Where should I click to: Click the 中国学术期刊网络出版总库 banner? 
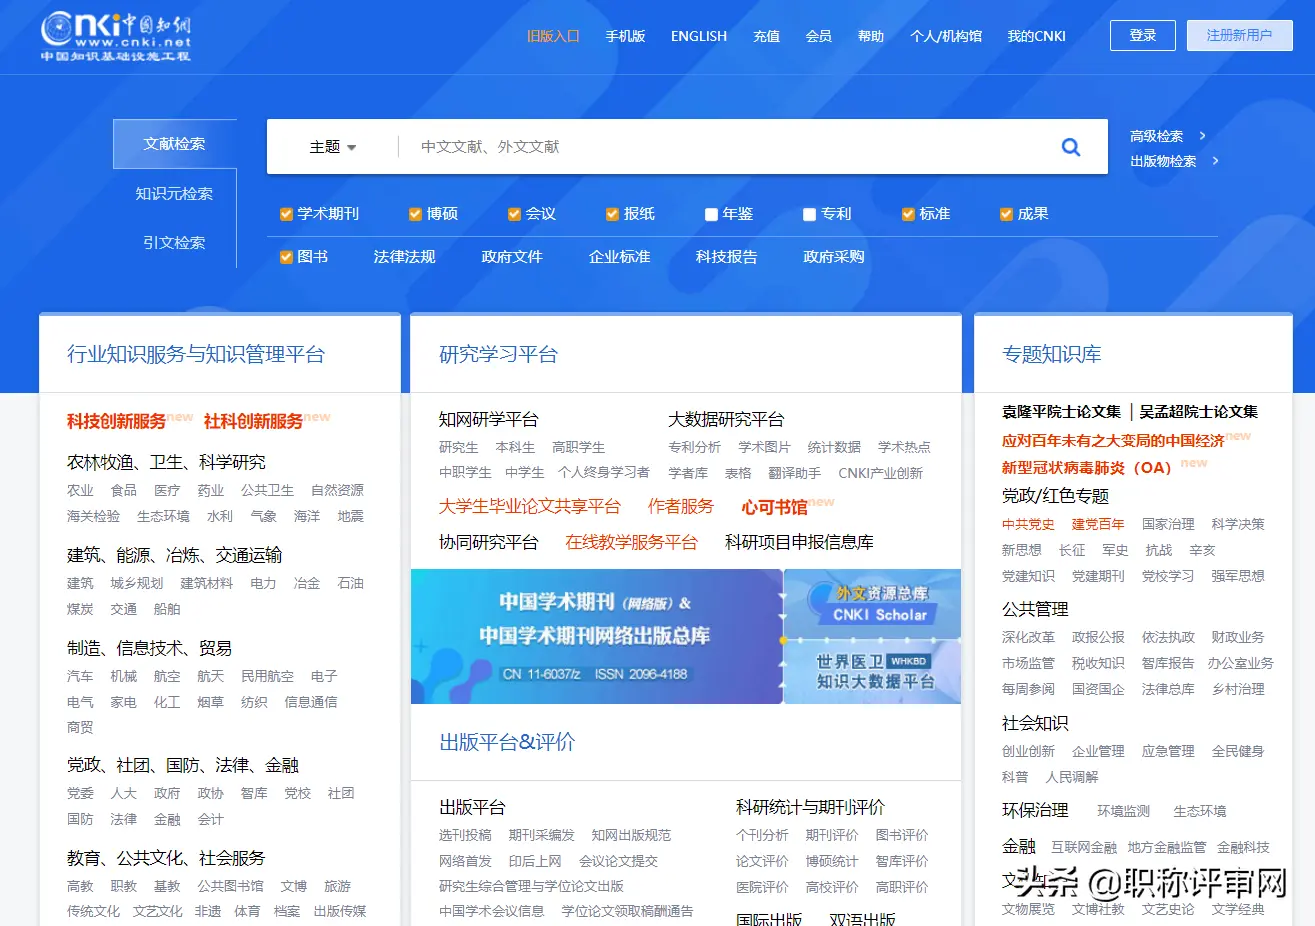(x=597, y=636)
